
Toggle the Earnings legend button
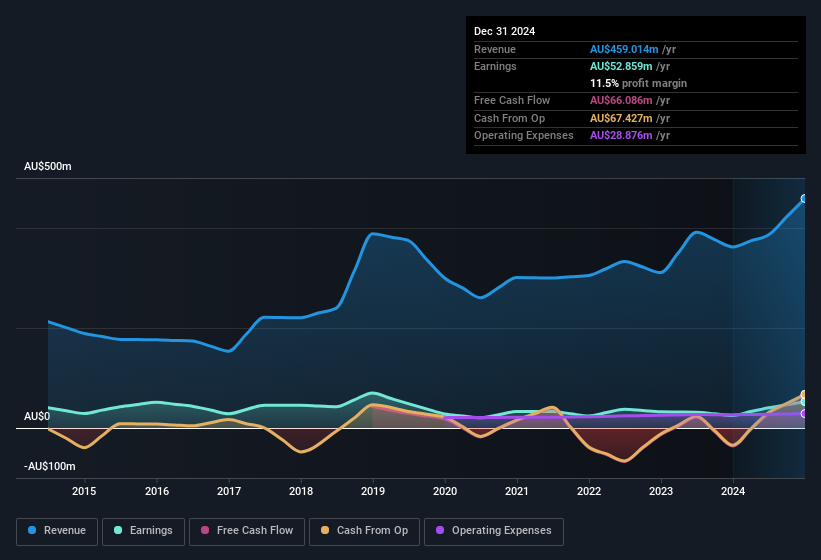point(143,531)
